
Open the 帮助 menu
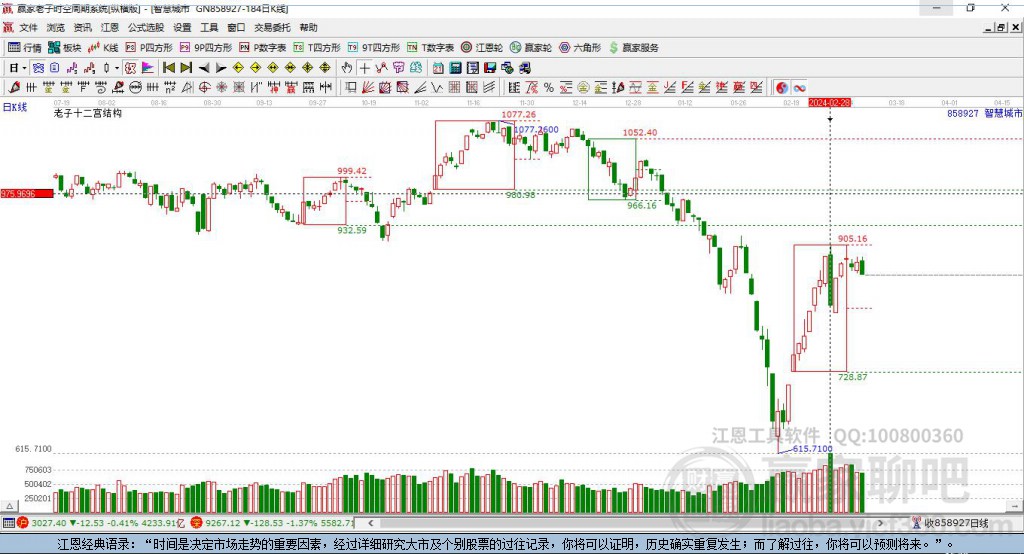[x=308, y=27]
